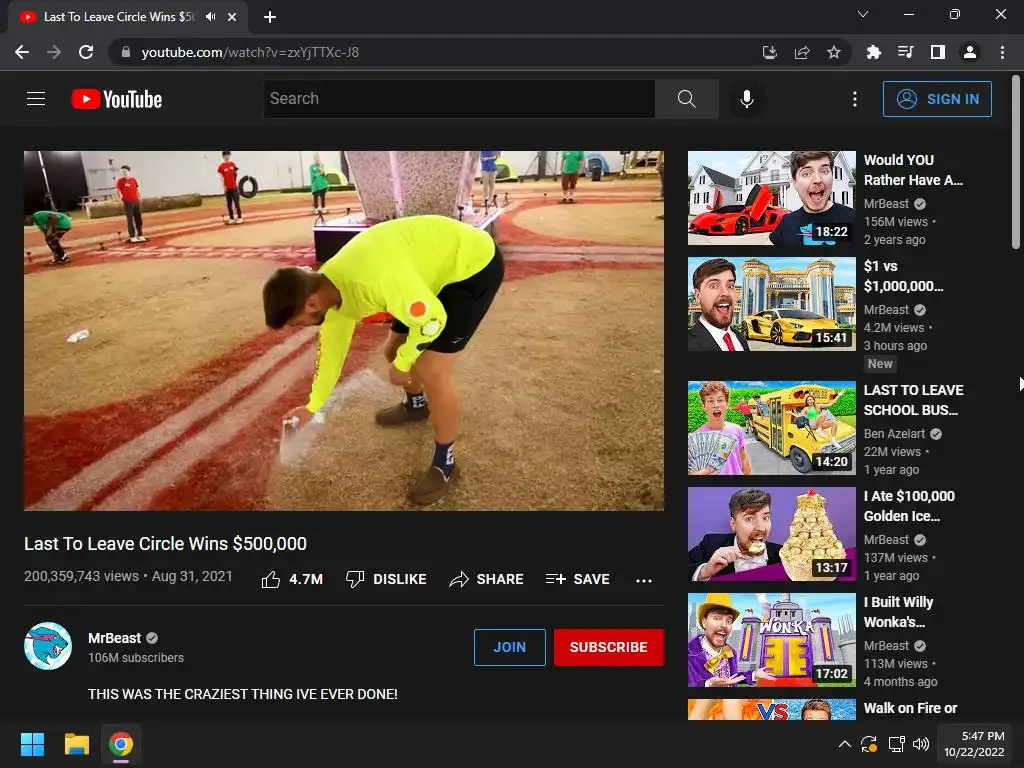Open the Would YOU Rather Have thumbnail
The height and width of the screenshot is (768, 1024).
771,198
